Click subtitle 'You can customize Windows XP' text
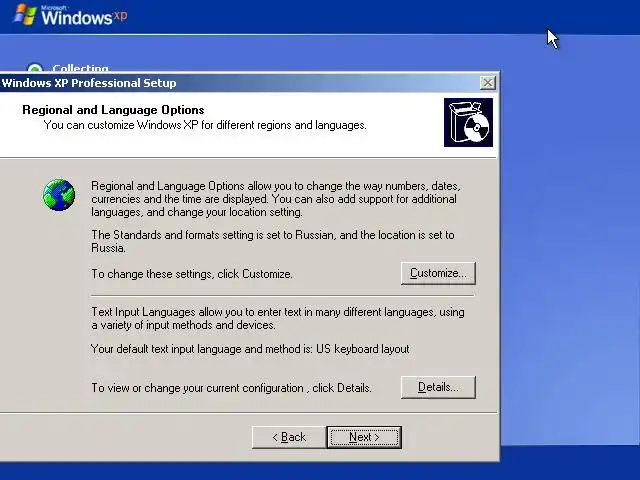This screenshot has height=480, width=640. [x=205, y=125]
